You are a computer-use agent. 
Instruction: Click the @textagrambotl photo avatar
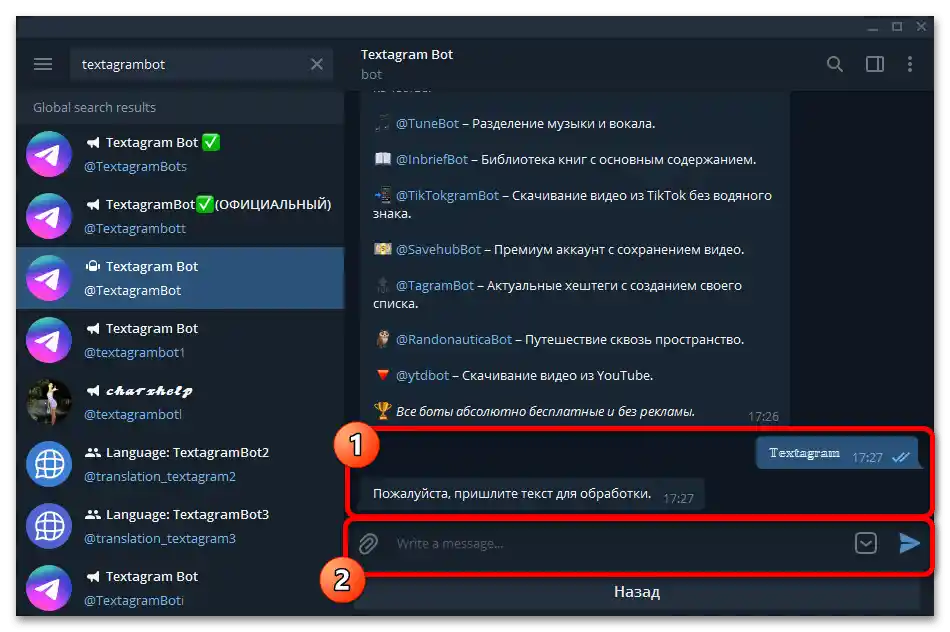click(49, 402)
